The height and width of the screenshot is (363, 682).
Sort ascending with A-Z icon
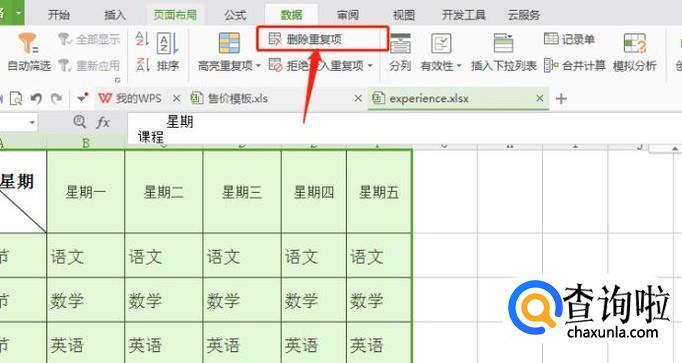click(x=142, y=39)
